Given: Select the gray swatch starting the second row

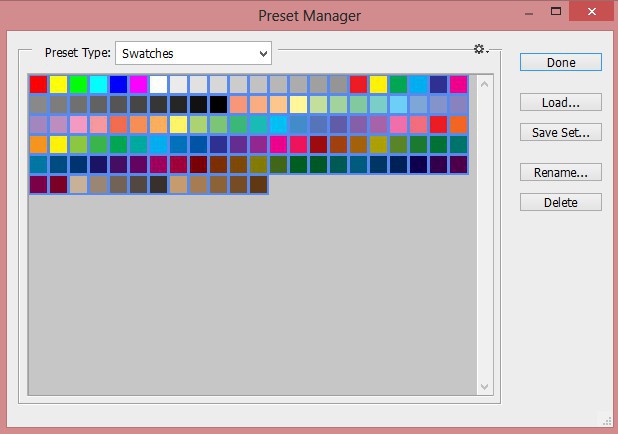Looking at the screenshot, I should (x=38, y=104).
